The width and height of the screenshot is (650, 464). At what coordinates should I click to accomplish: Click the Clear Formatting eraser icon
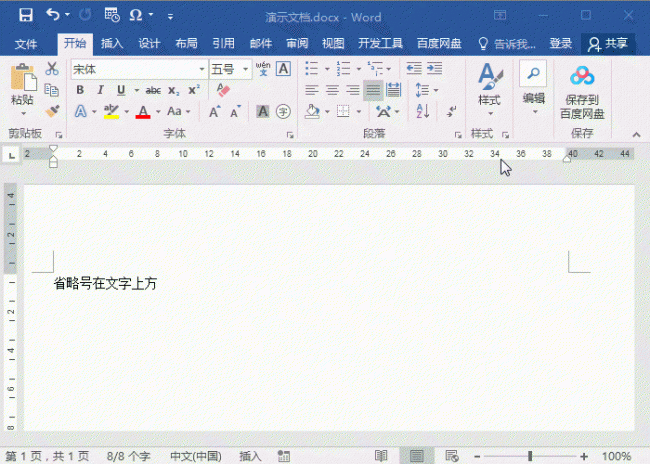223,90
